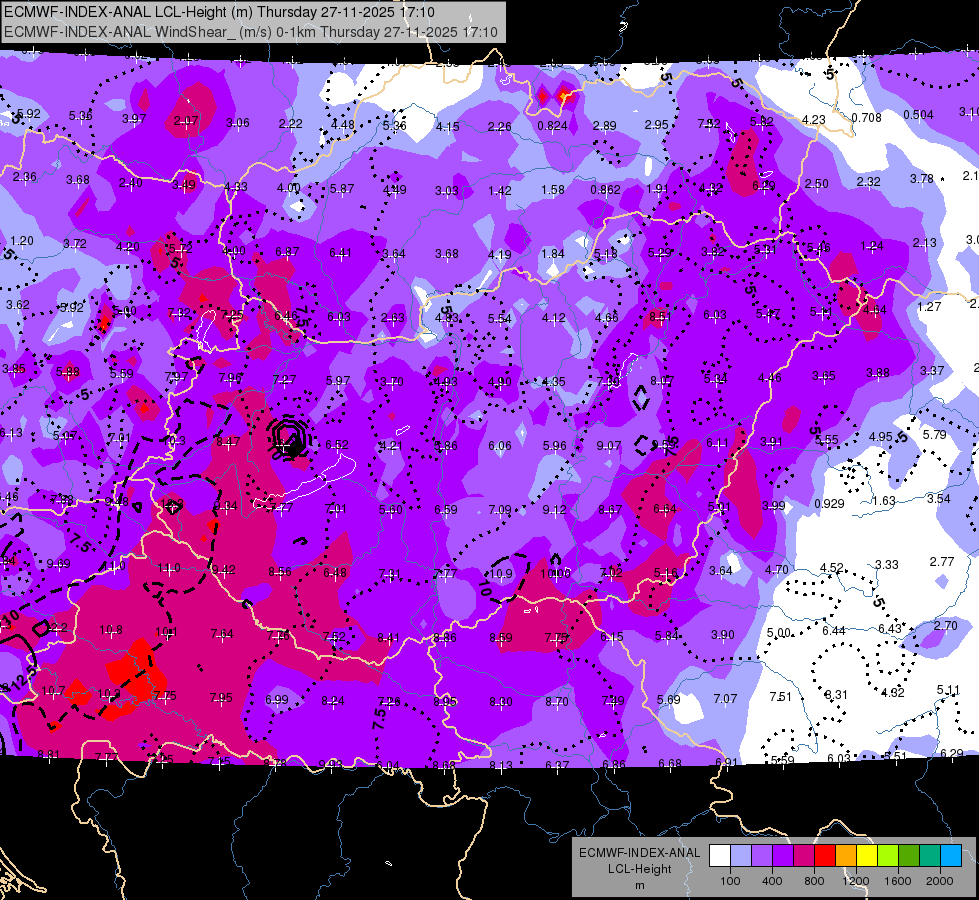The height and width of the screenshot is (900, 979).
Task: Click the wind shear value 1.58
Action: [553, 189]
